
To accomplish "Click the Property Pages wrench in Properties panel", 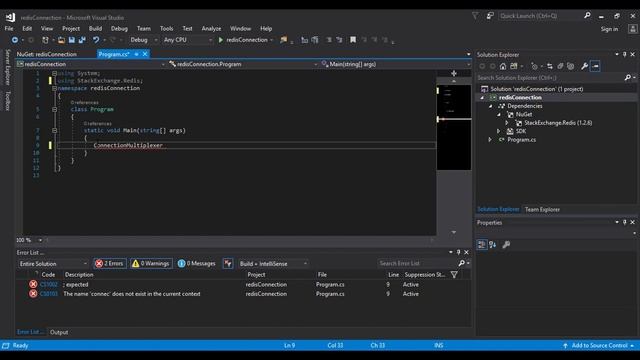I will tap(506, 244).
